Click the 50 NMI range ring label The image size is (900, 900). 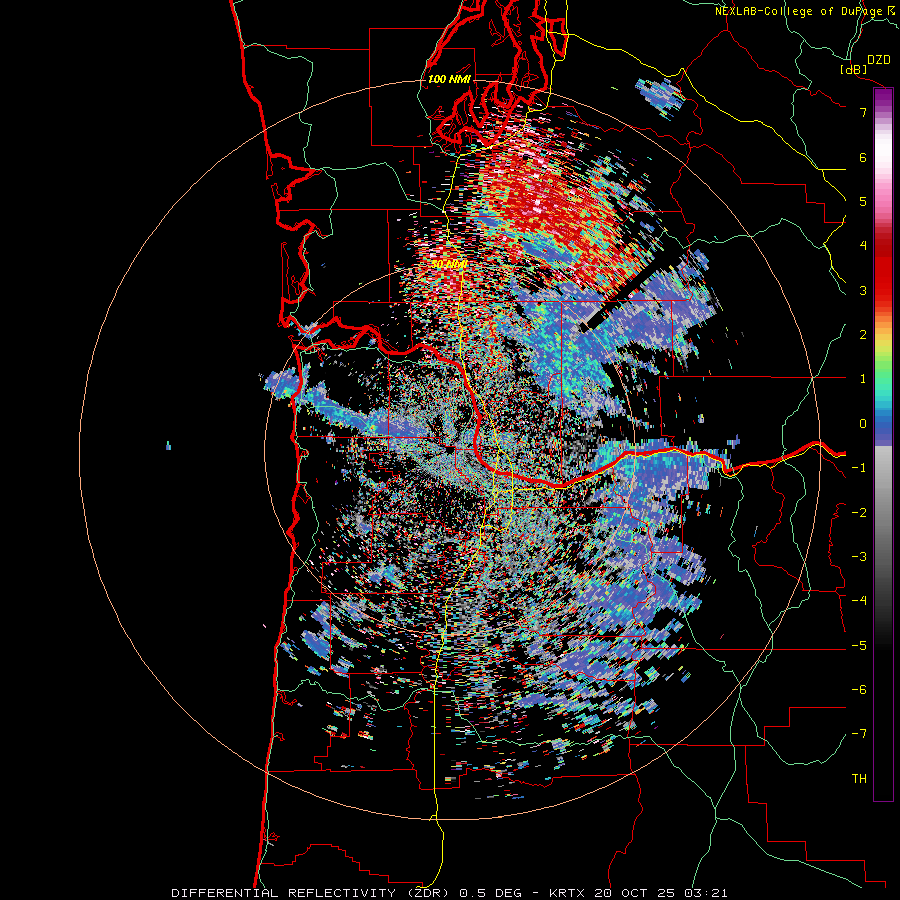coord(449,265)
